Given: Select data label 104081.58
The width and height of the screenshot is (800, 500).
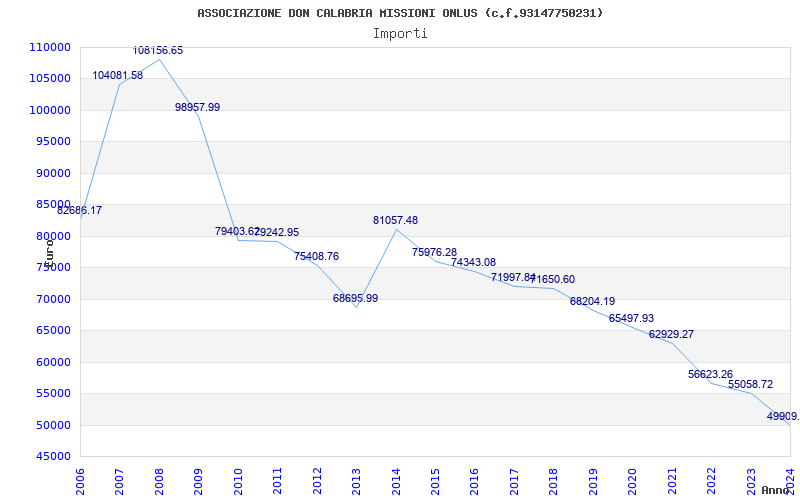Looking at the screenshot, I should coord(118,76).
